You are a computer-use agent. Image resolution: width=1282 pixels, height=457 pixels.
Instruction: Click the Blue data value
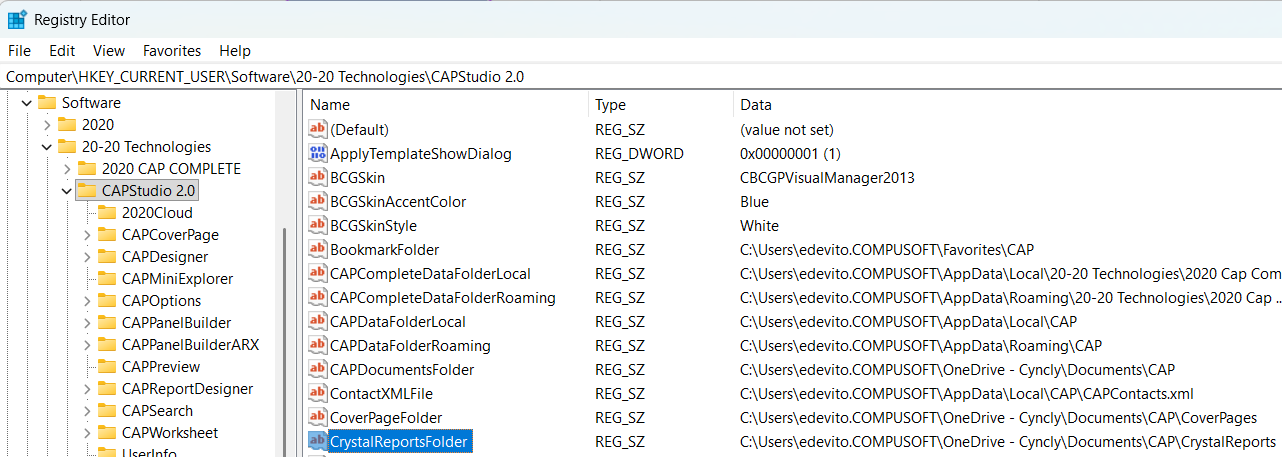pyautogui.click(x=755, y=201)
